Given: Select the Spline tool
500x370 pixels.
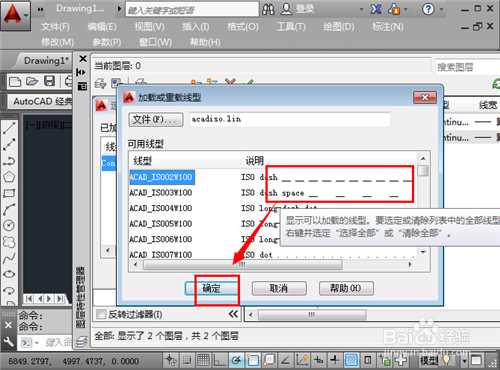Looking at the screenshot, I should pyautogui.click(x=9, y=258).
